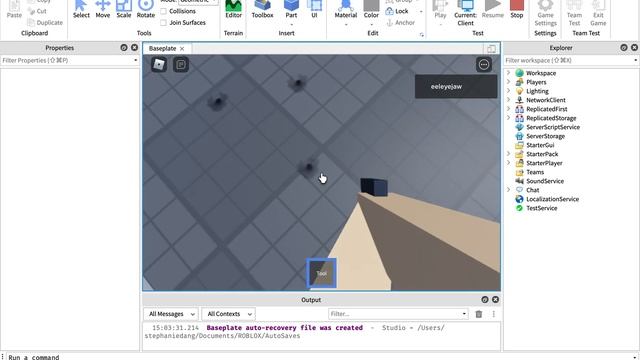Activate the Rotate tool
640x360 pixels.
(146, 9)
